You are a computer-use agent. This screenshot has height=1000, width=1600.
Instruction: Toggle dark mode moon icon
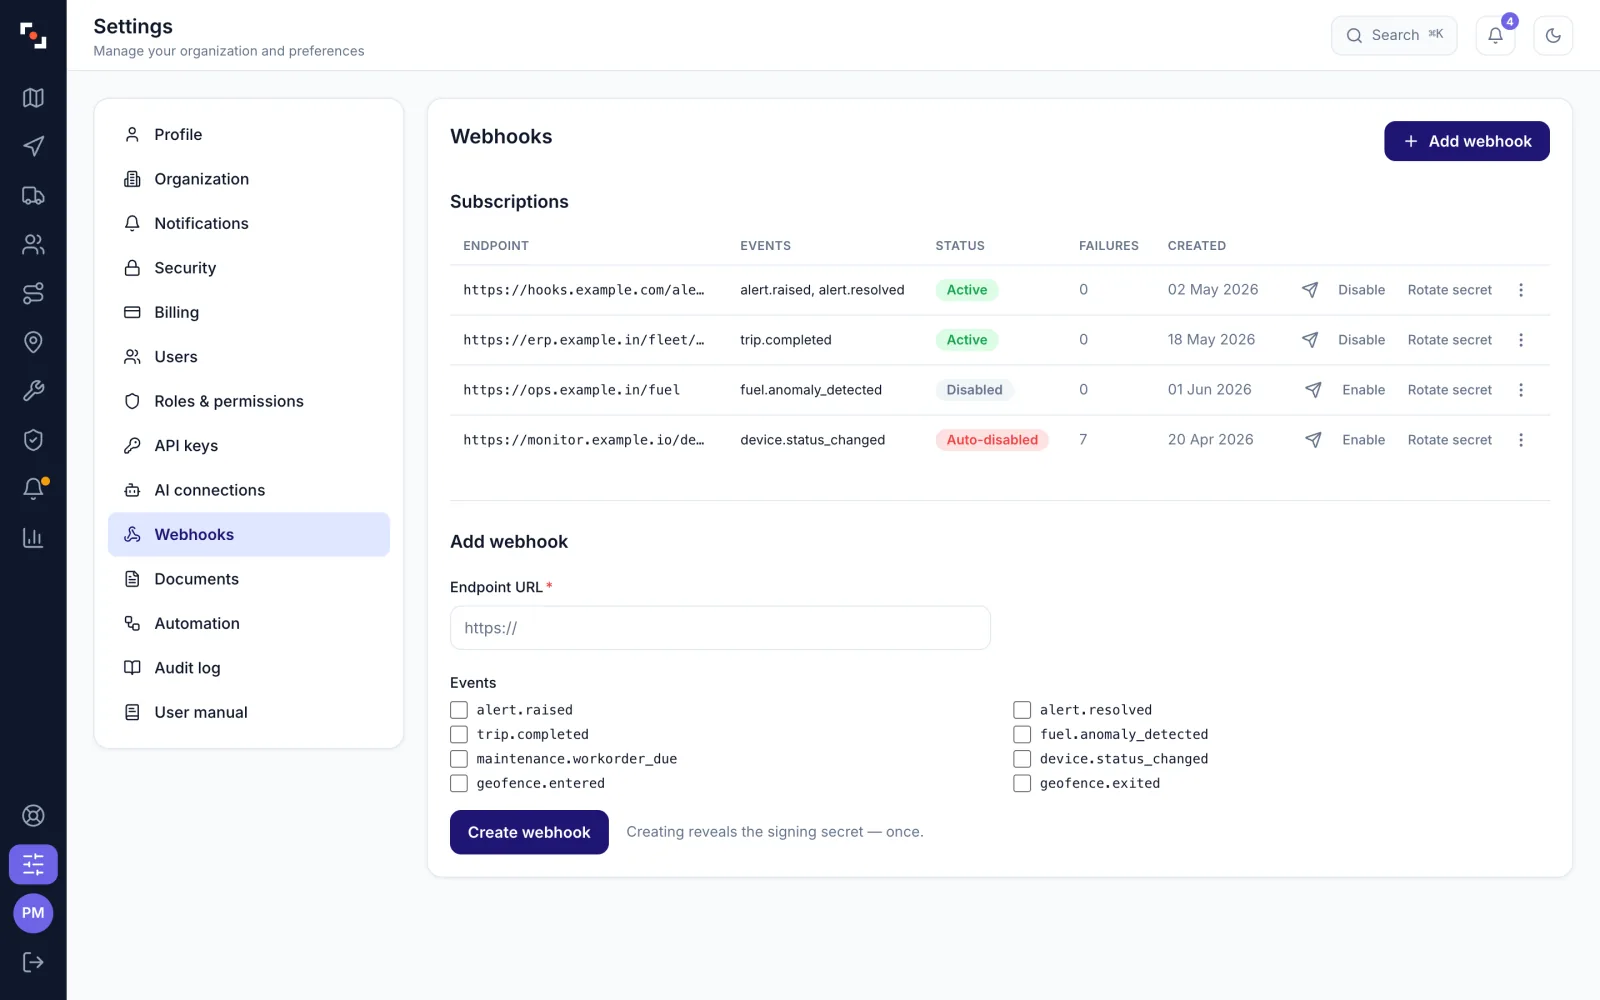1553,36
